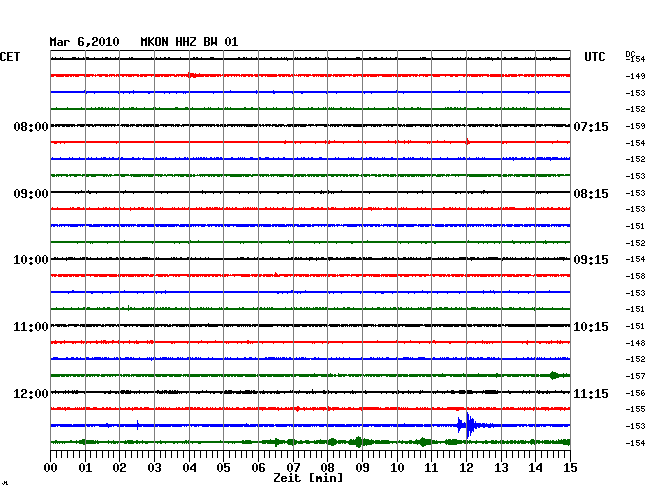Click the "07:15" UTC time label
The width and height of the screenshot is (650, 494).
pyautogui.click(x=591, y=126)
